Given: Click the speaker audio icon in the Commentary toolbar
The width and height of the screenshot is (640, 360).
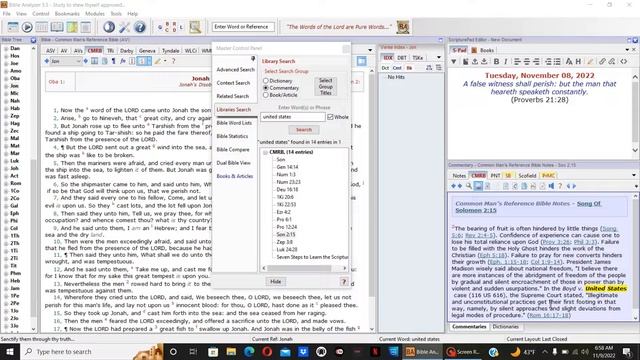Looking at the screenshot, I should (551, 186).
